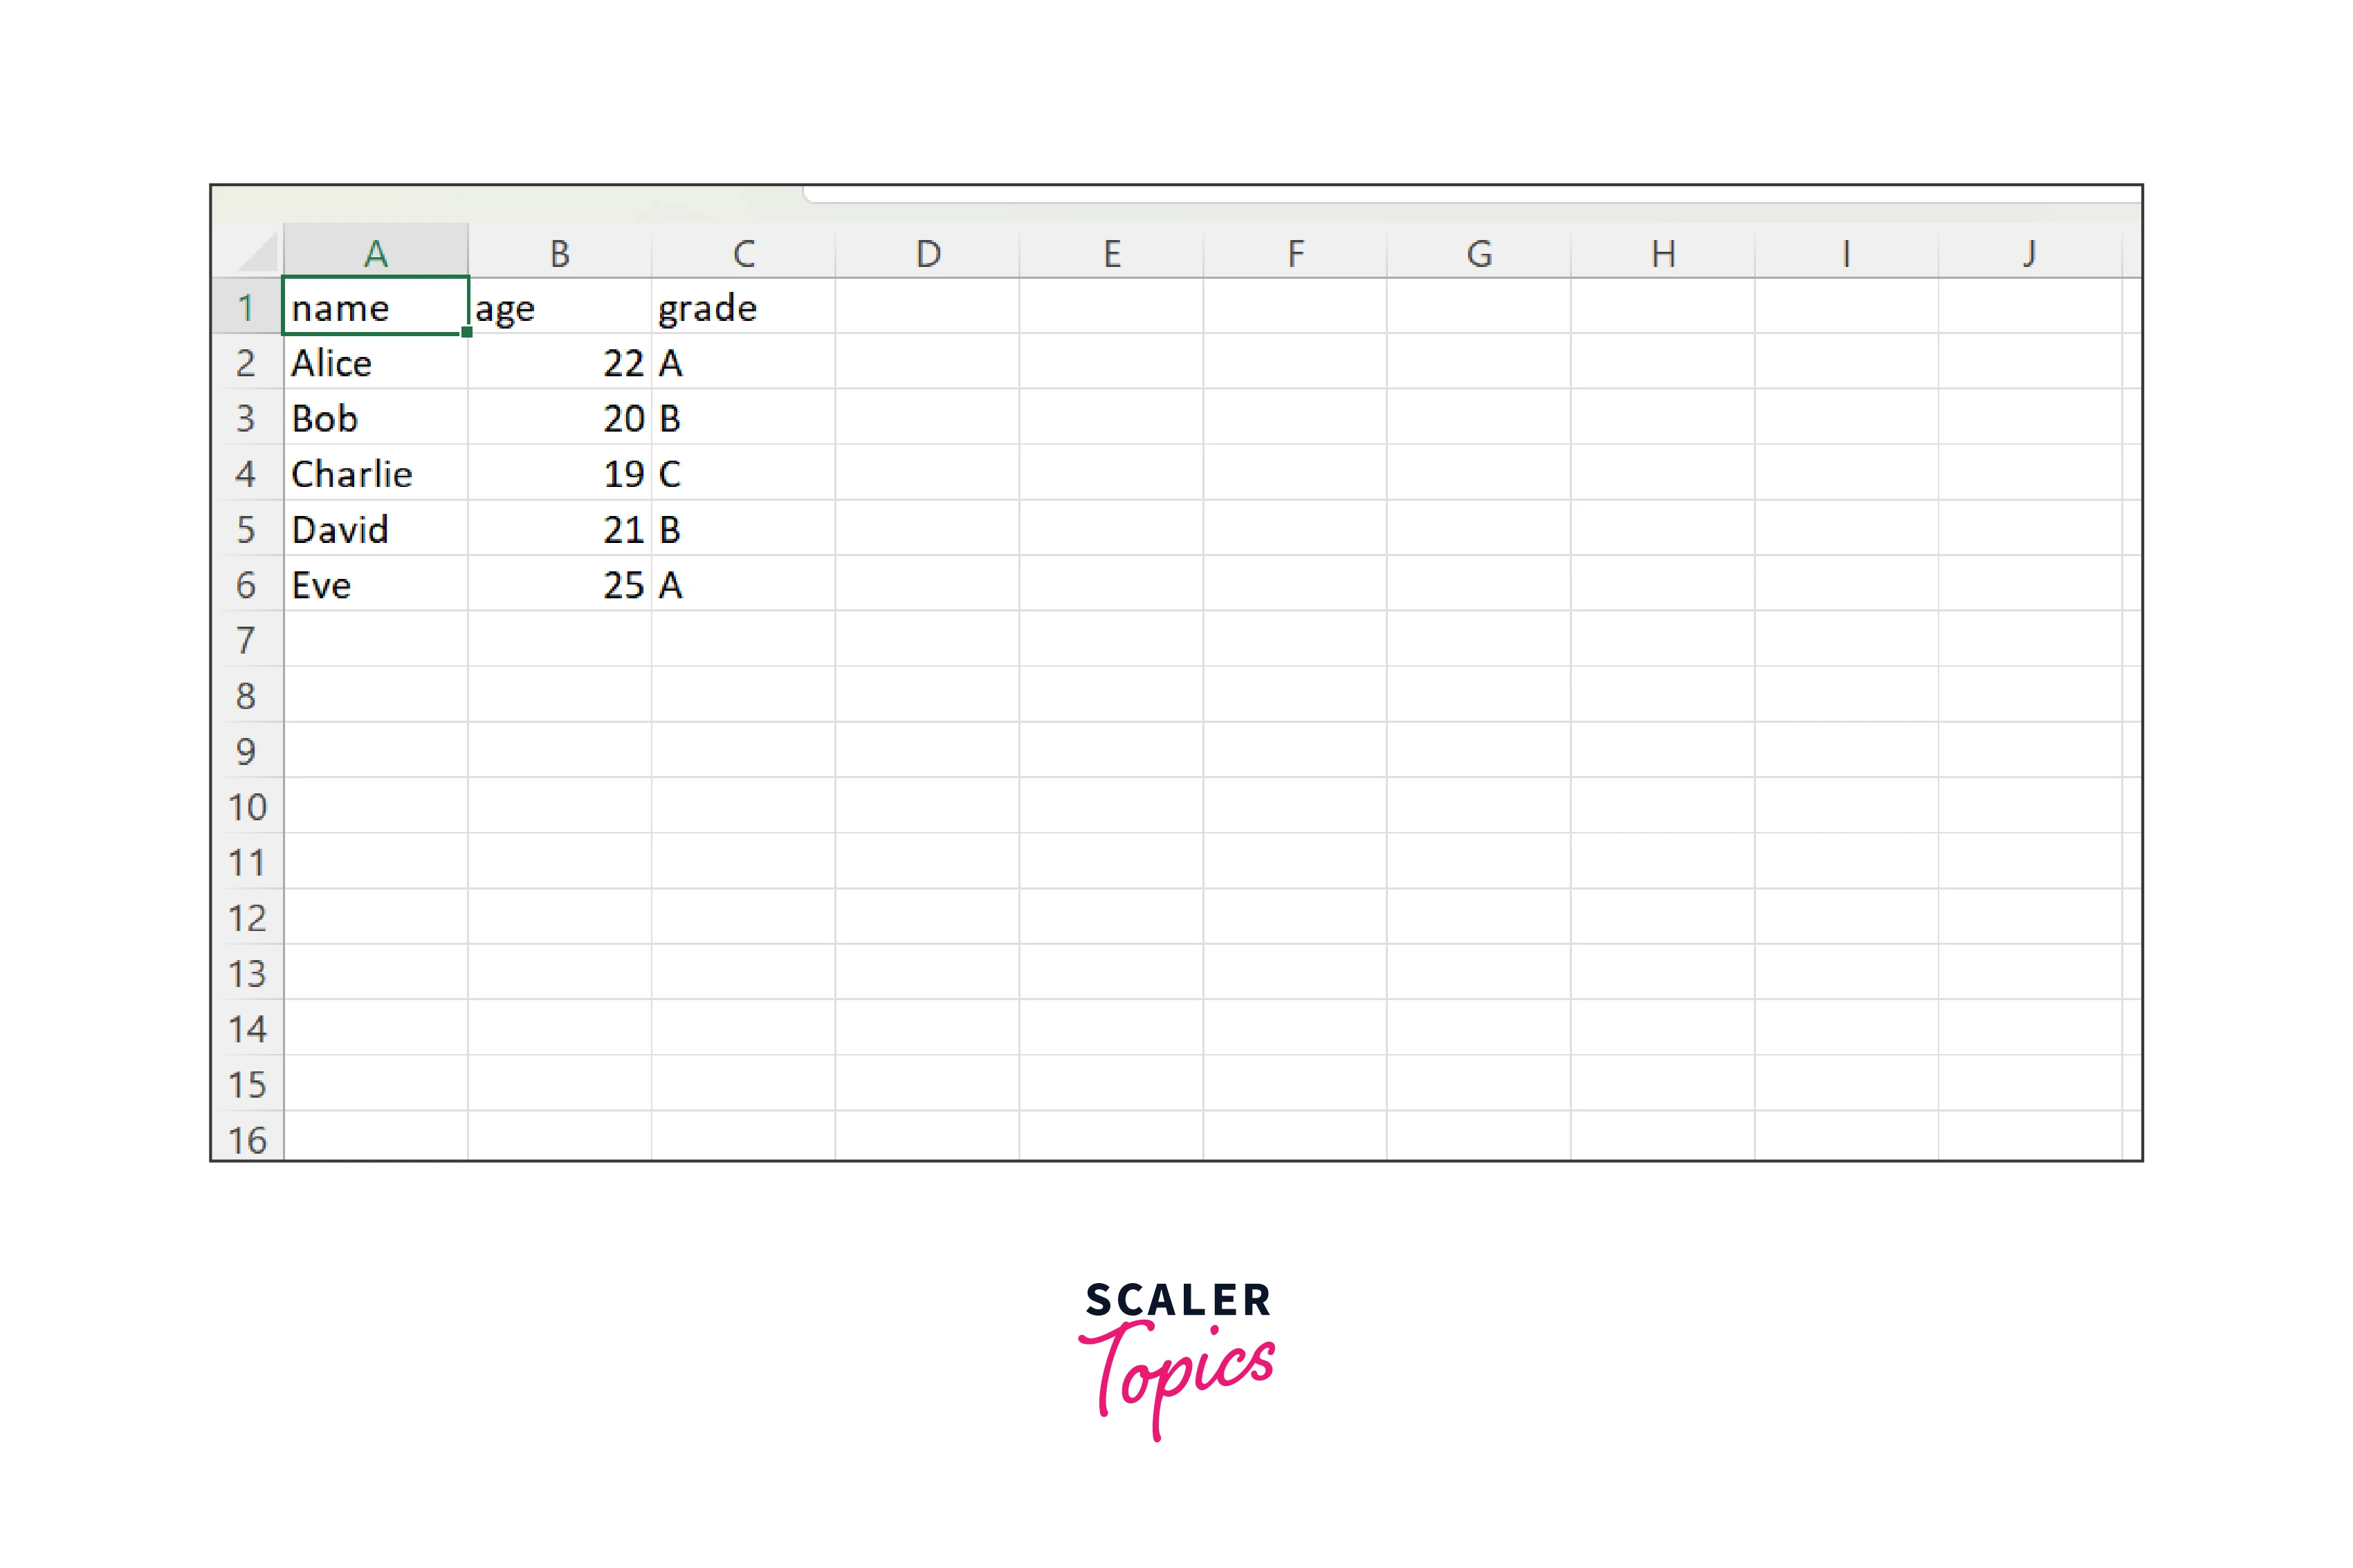Select column C header
Viewport: 2353px width, 1568px height.
tap(743, 253)
